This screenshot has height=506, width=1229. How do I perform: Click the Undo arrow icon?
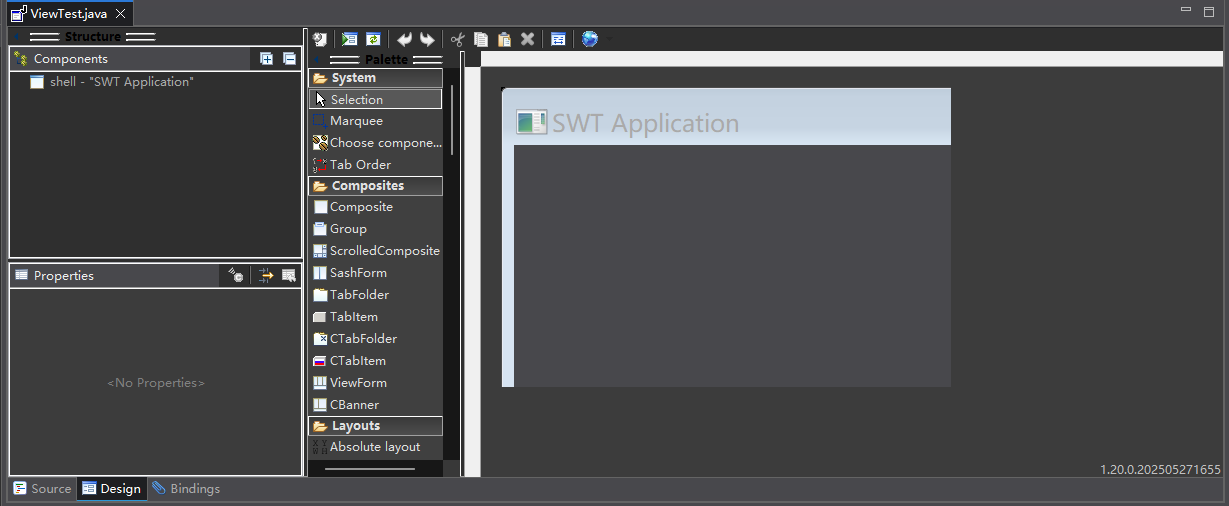(404, 39)
